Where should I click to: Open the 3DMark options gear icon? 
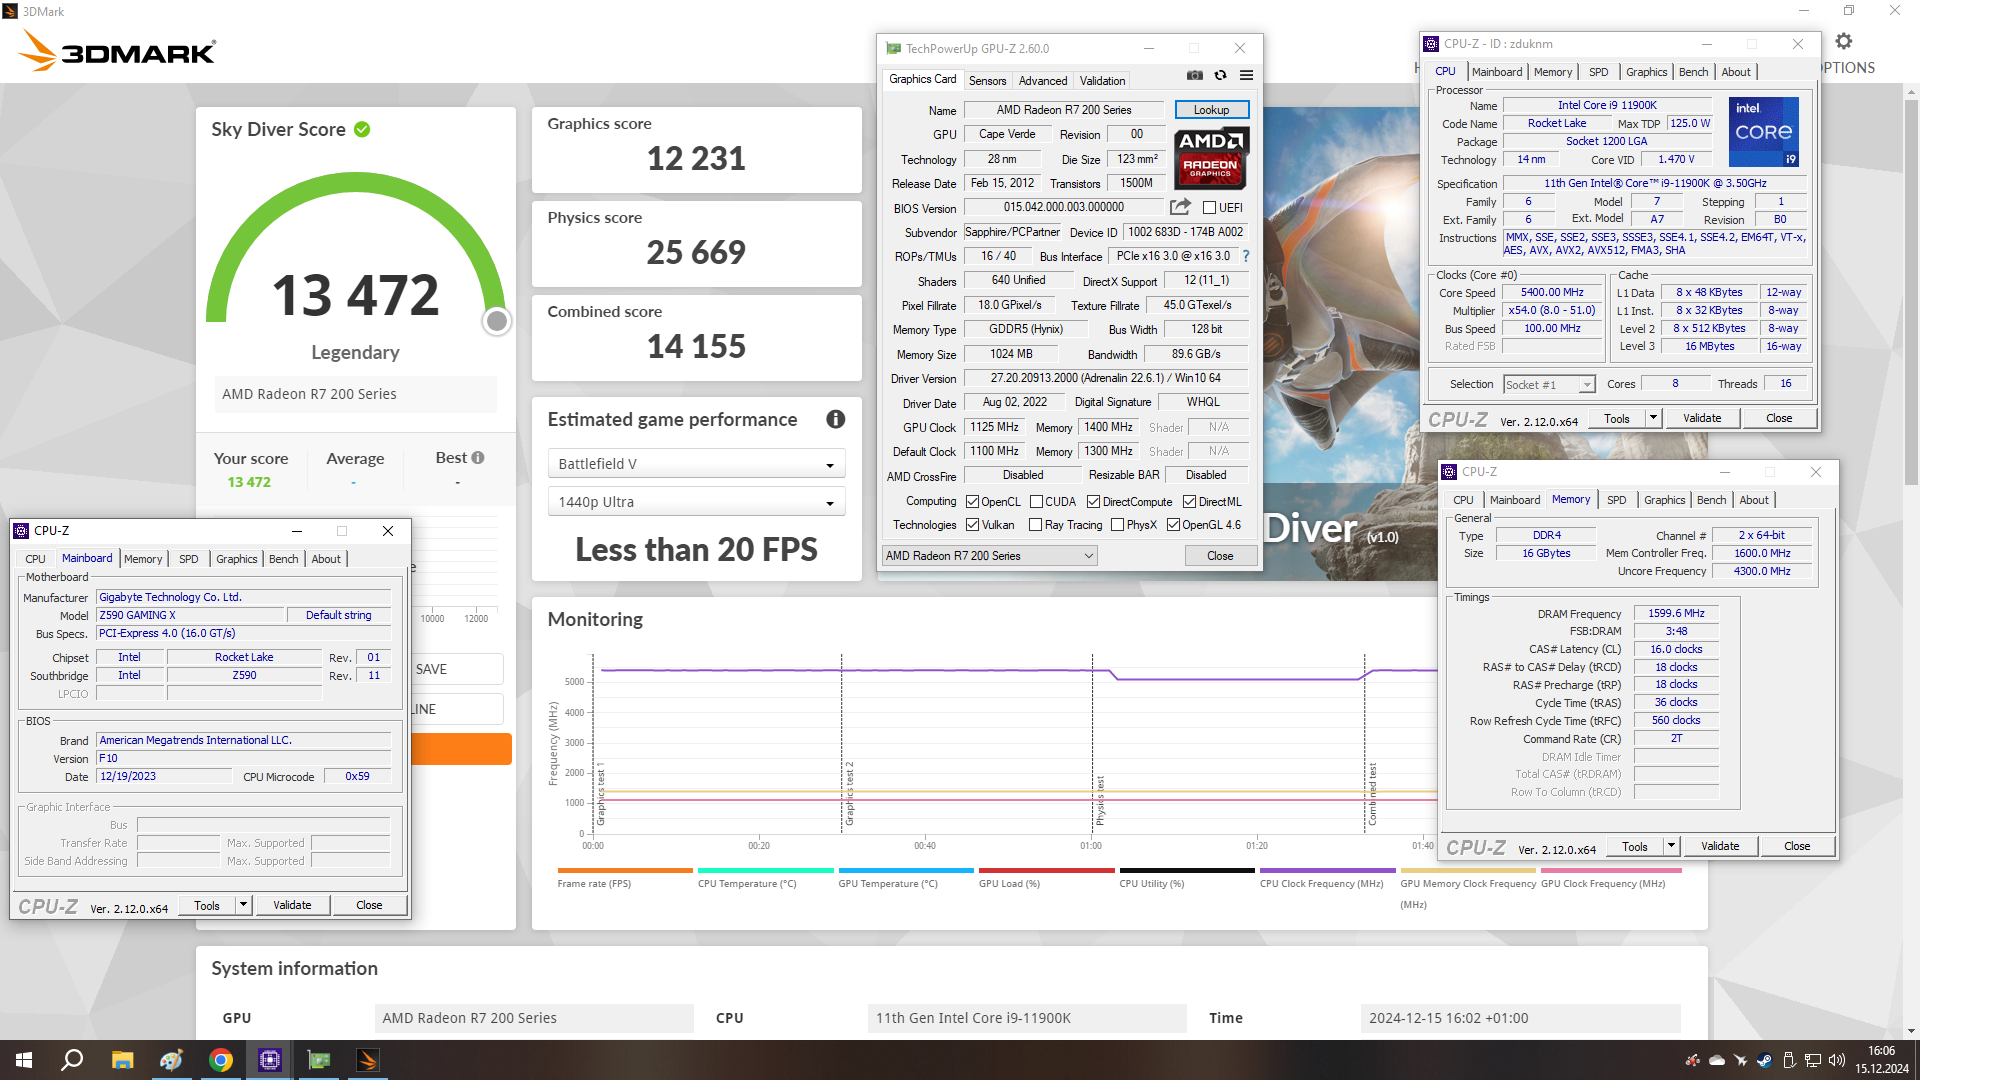coord(1844,41)
